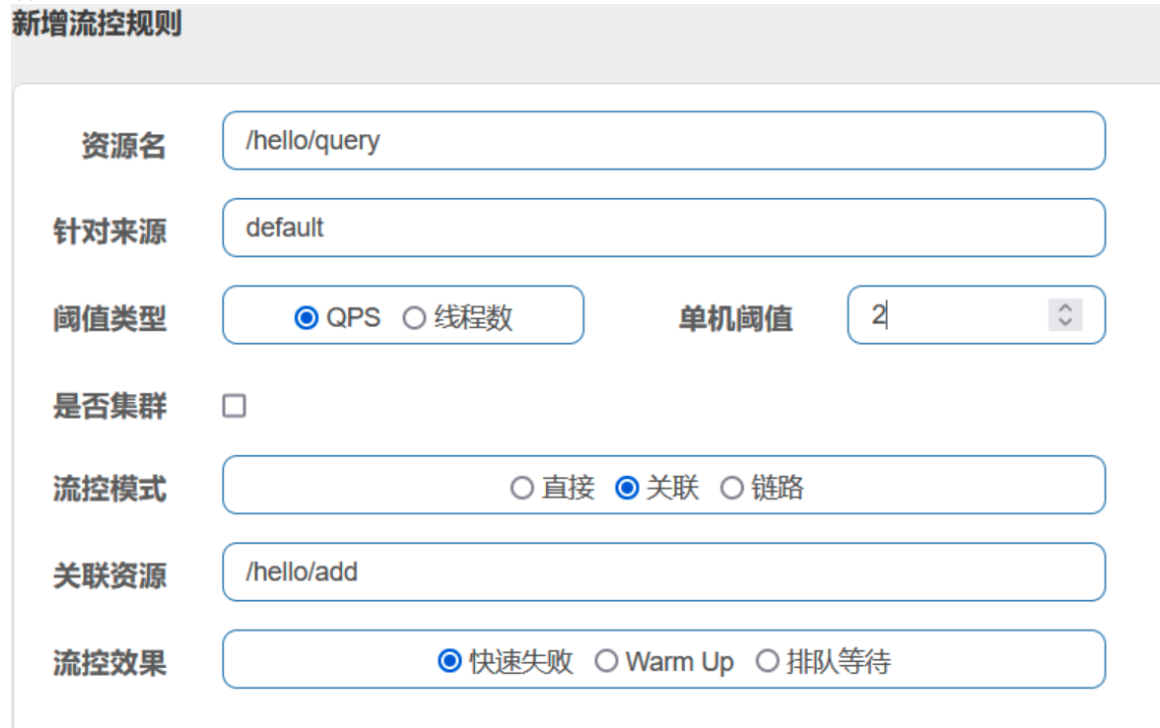Select the 线程数 threshold type
1160x728 pixels.
click(414, 318)
